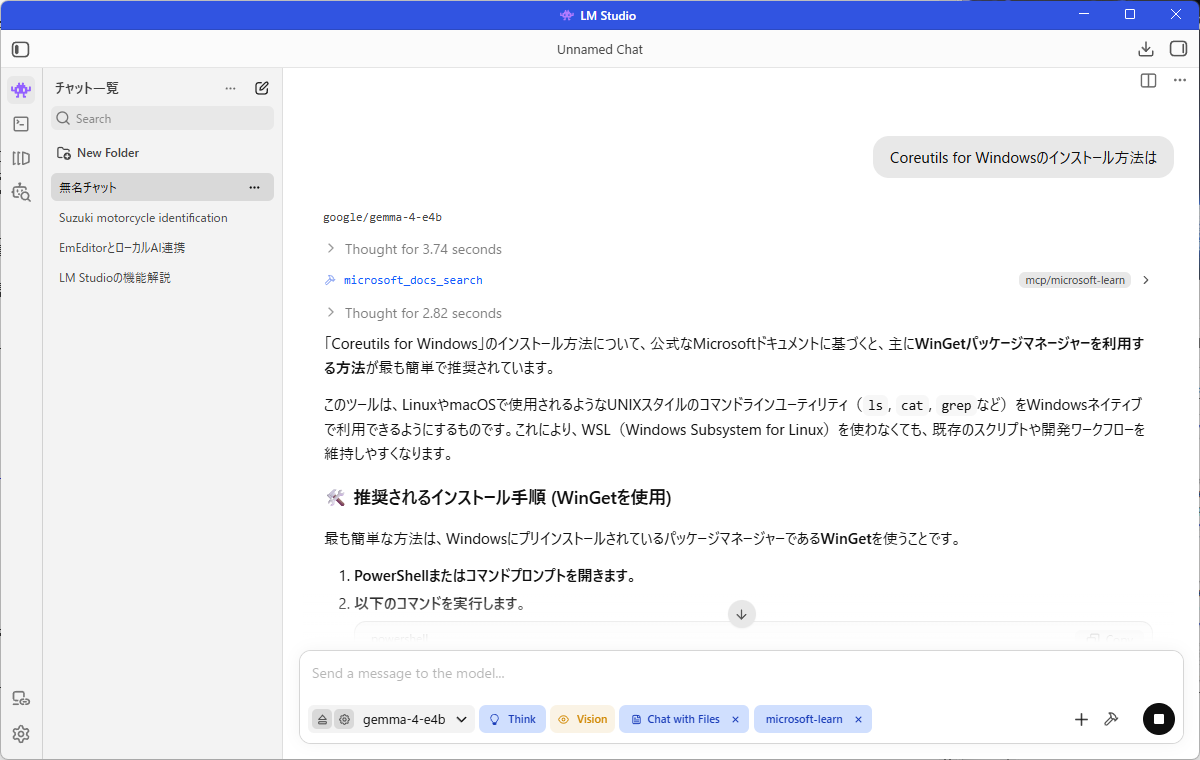
Task: Open EmEditorとローカルAI連携 chat
Action: coord(122,248)
